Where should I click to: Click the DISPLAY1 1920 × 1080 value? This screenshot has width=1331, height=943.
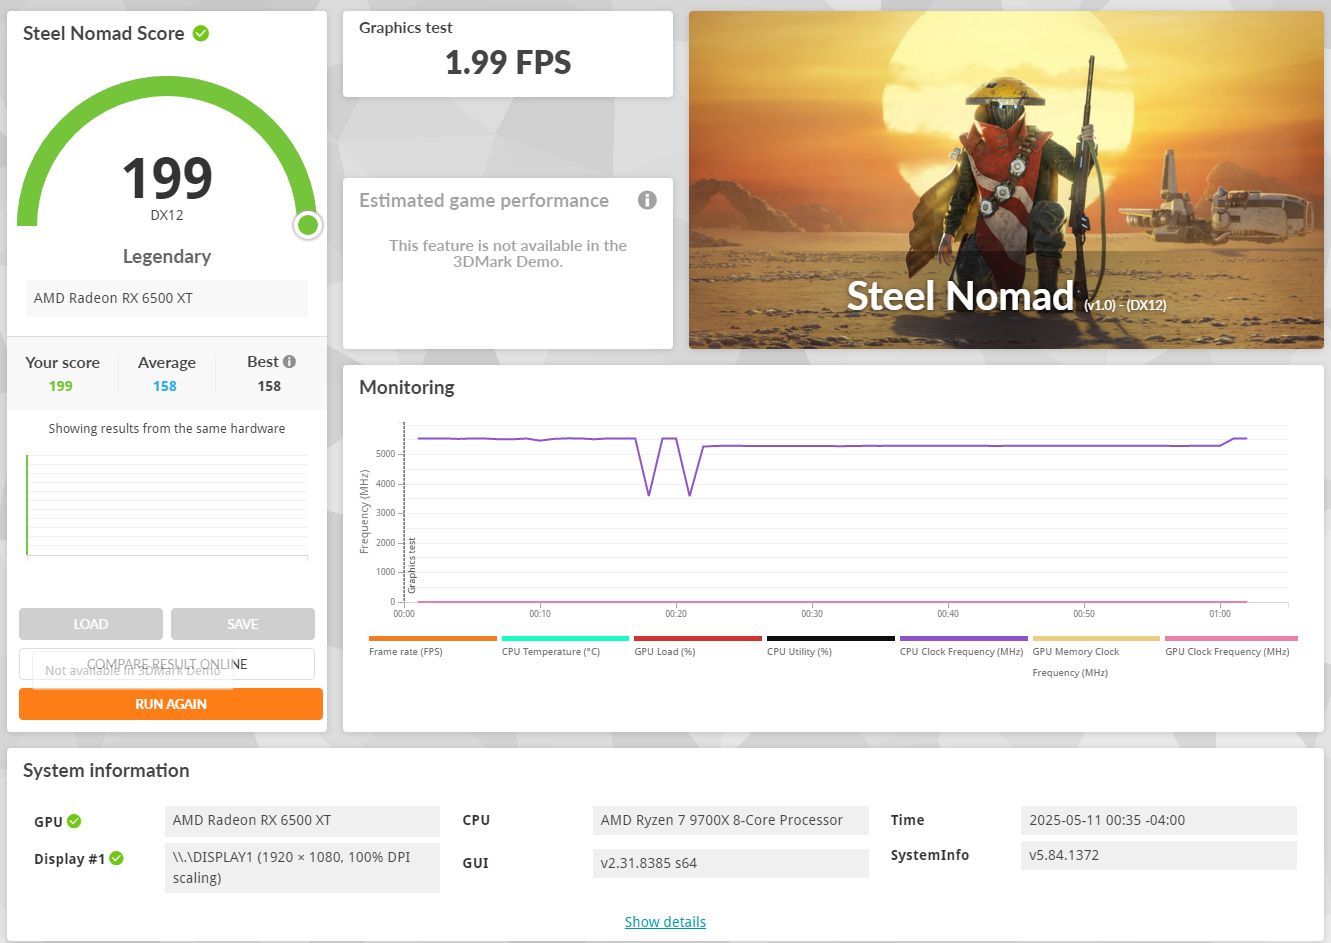302,868
